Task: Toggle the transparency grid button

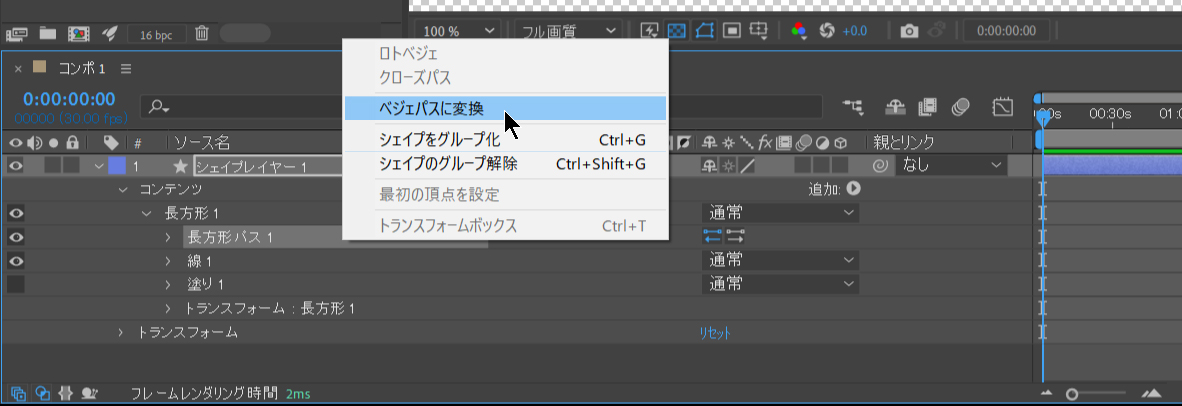Action: click(677, 31)
